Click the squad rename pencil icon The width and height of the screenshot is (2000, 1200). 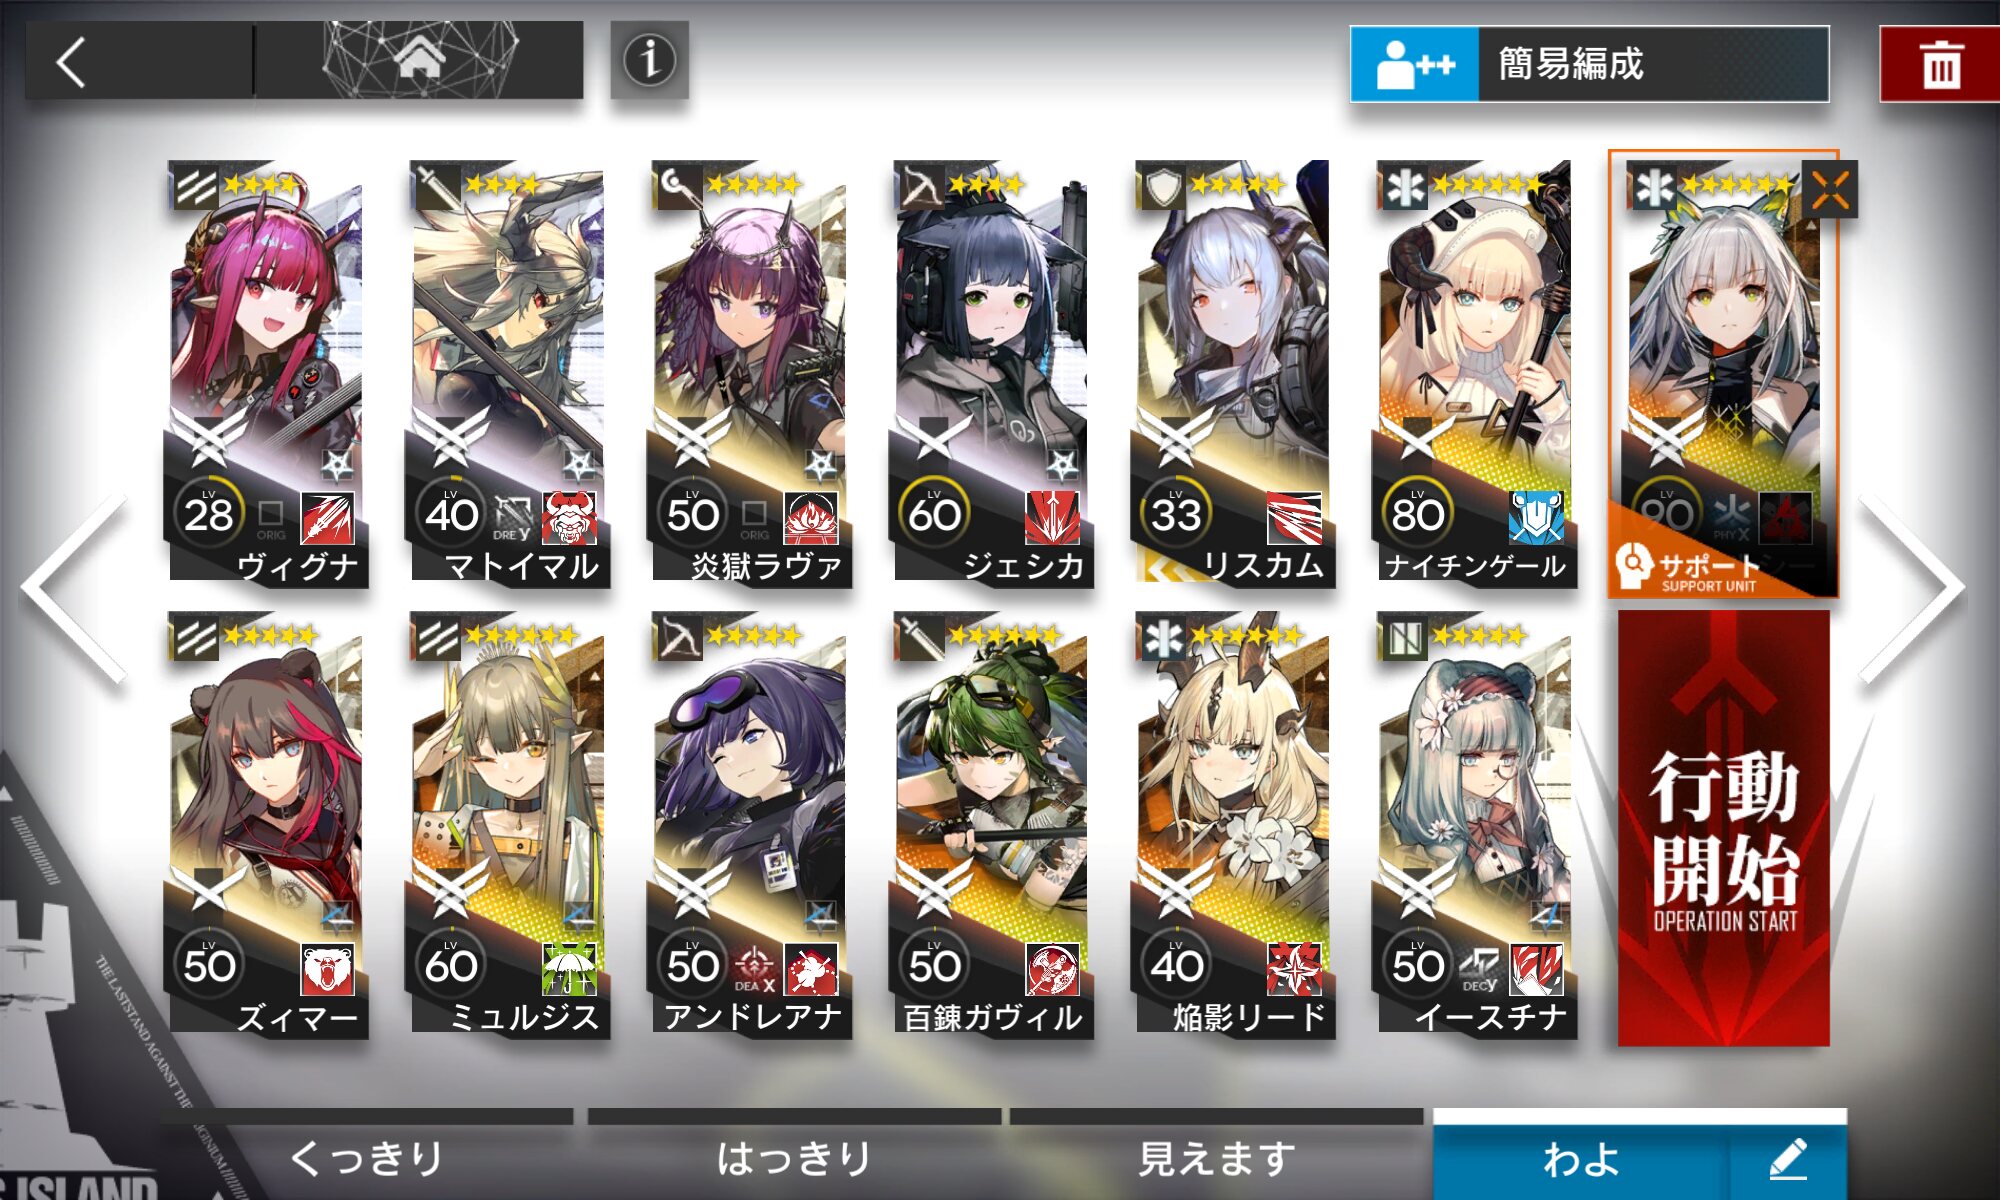[1788, 1159]
